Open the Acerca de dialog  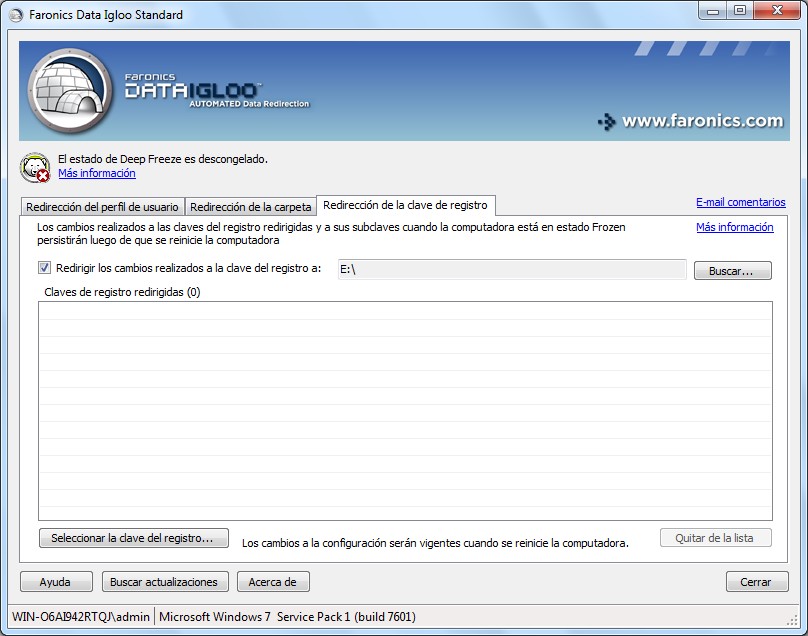pos(273,582)
